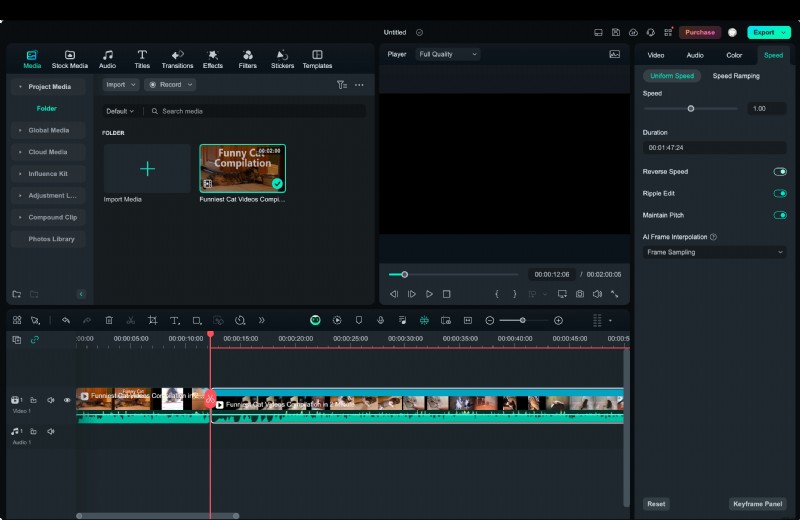
Task: Select the Text tool in timeline toolbar
Action: point(174,320)
